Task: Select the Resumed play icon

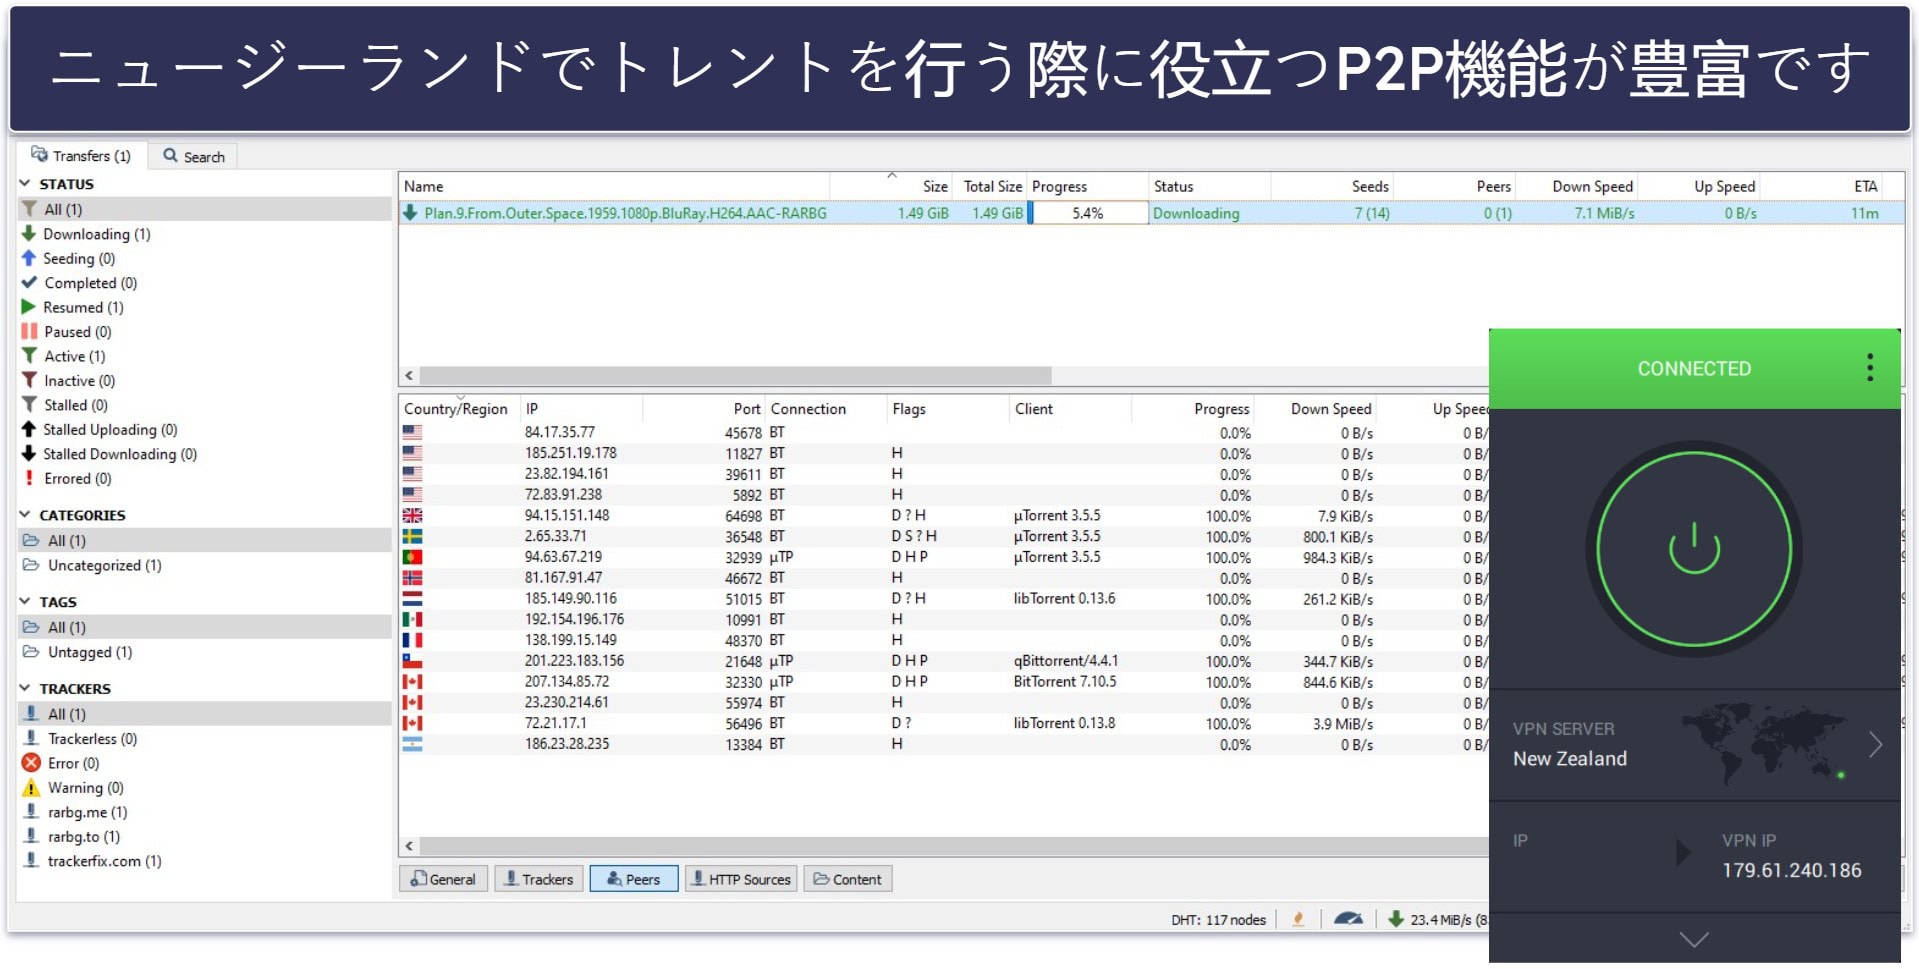Action: pos(29,307)
